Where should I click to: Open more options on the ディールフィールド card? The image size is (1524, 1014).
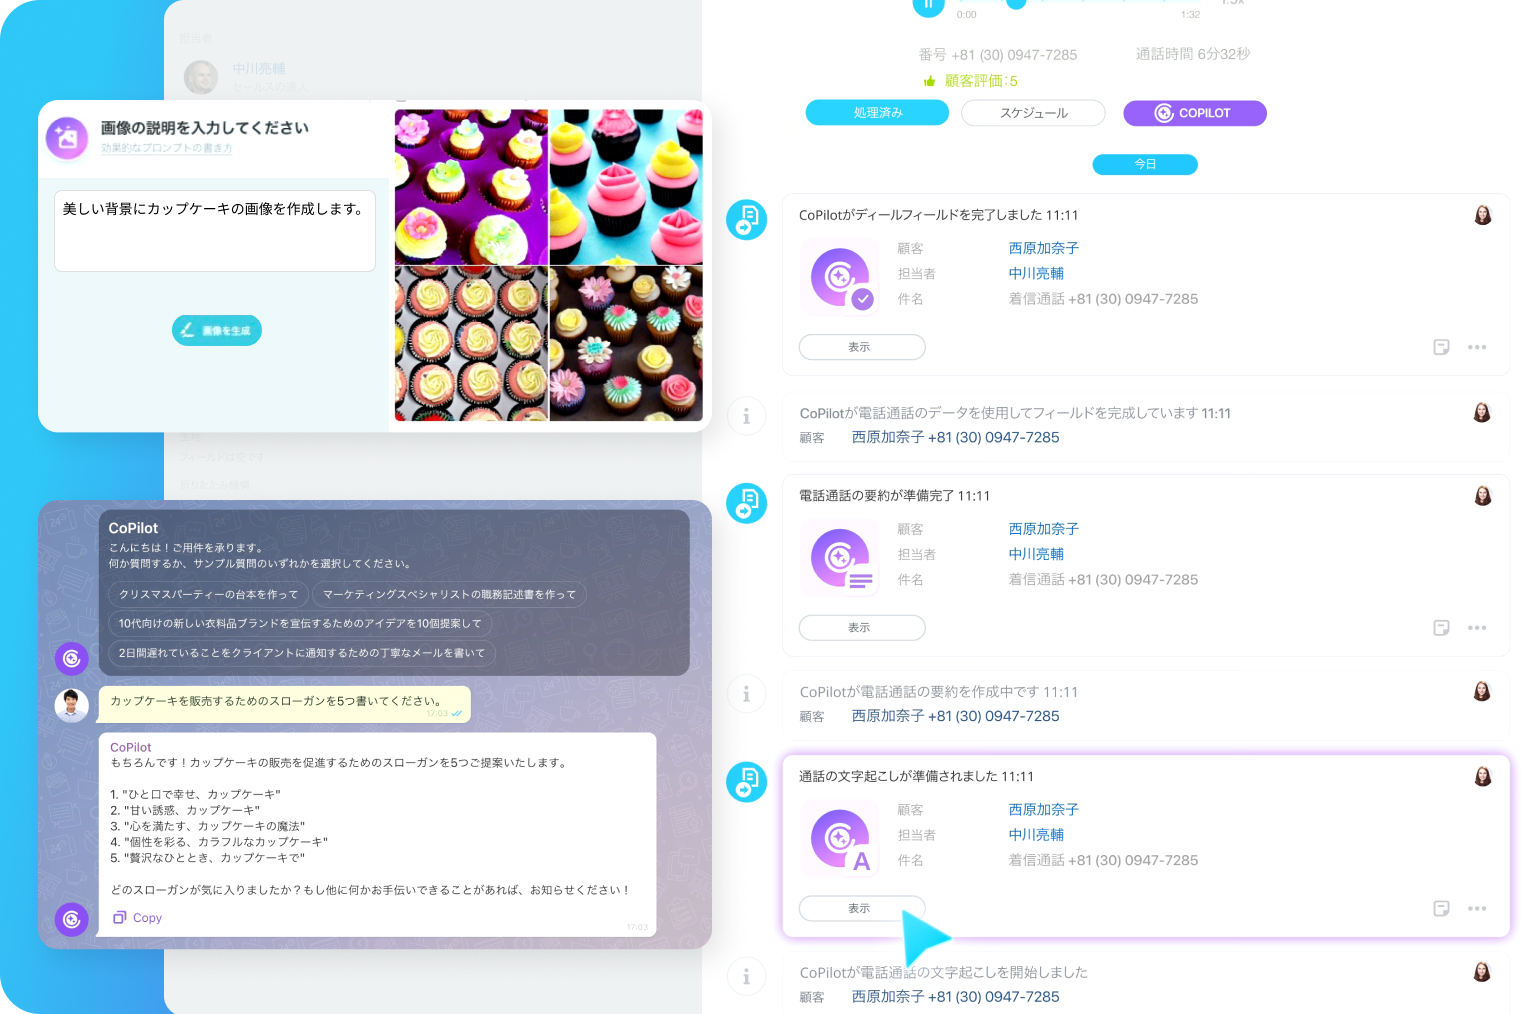point(1477,347)
